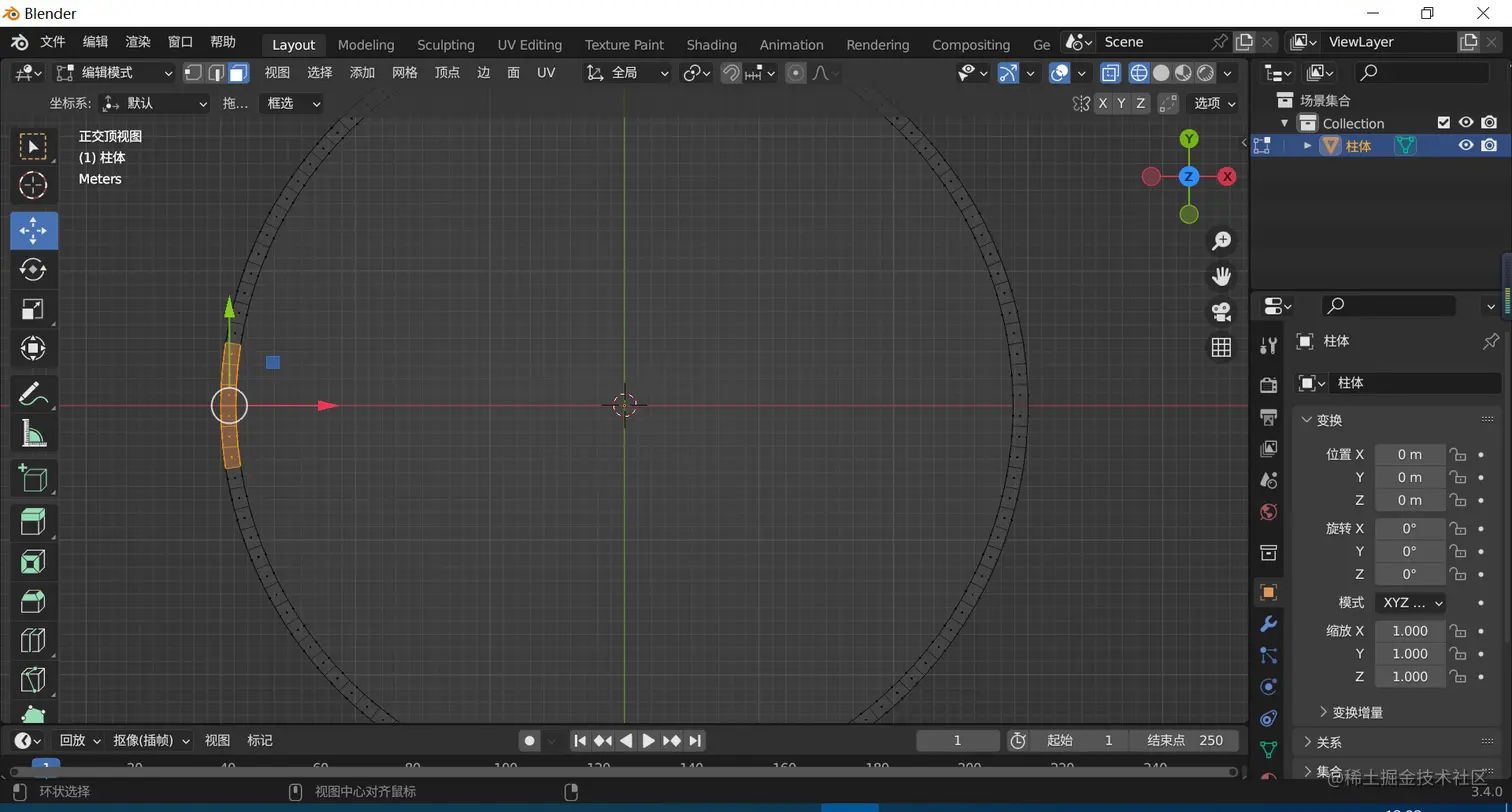Activate the Move tool

33,230
